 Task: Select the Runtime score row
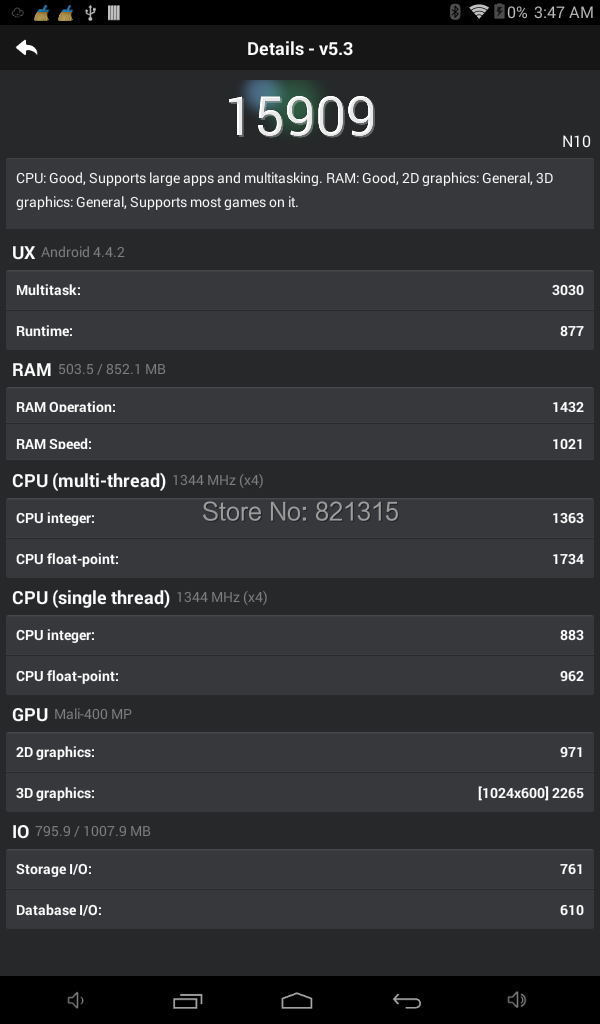click(300, 331)
